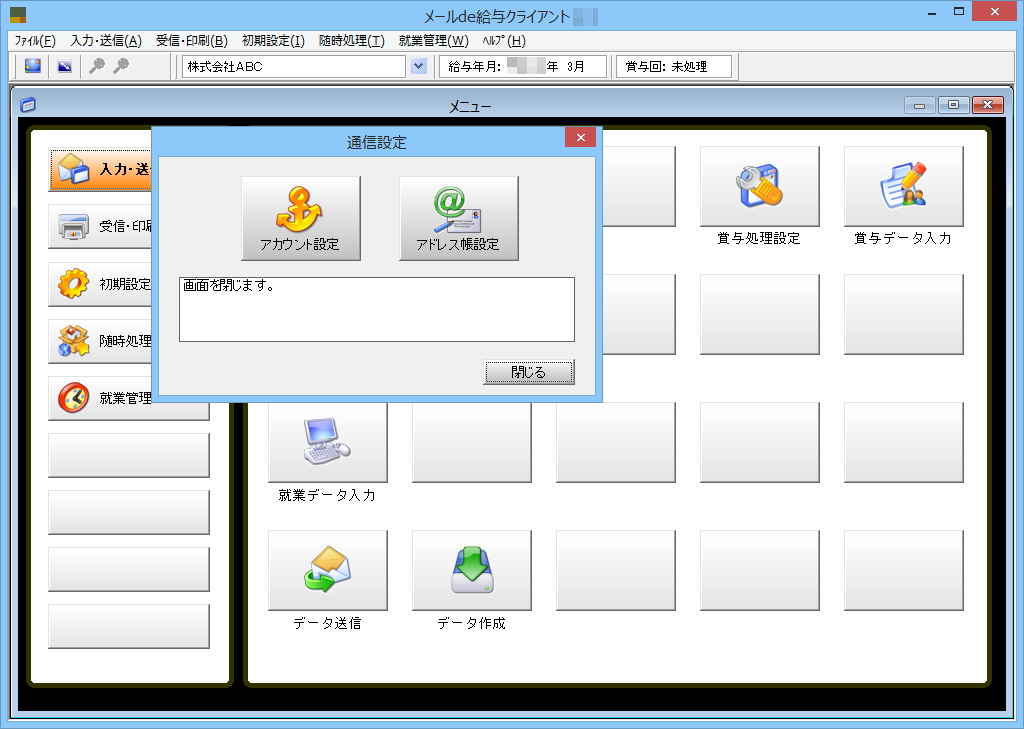Open the 入力・送信(A) menu
1024x729 pixels.
click(x=106, y=40)
